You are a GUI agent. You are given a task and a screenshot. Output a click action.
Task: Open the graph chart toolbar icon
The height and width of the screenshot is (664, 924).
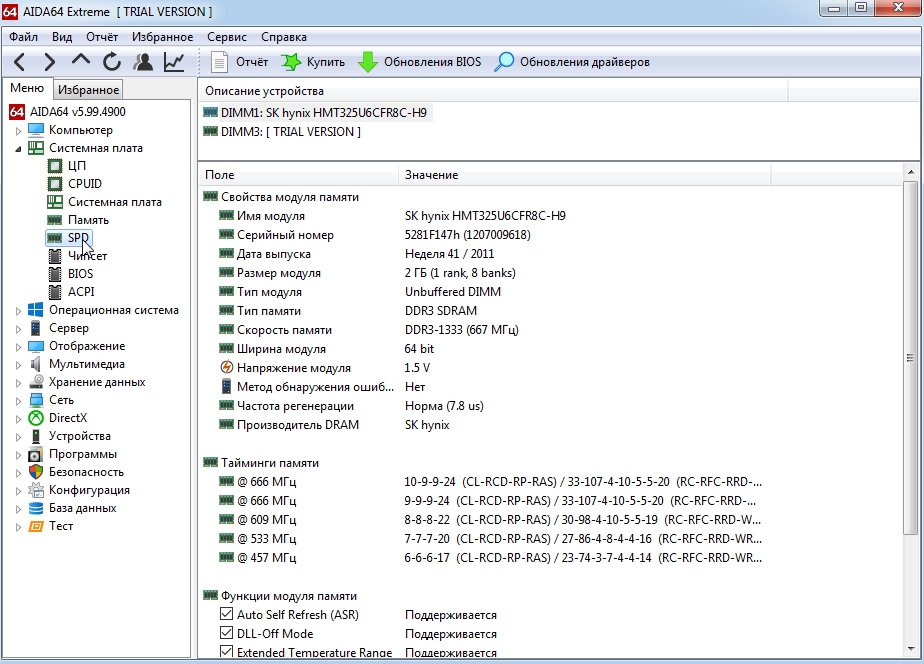174,62
